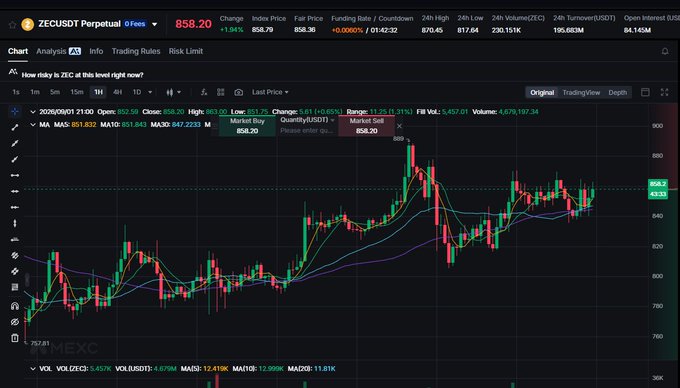Select the extended line drawing tool
Image resolution: width=680 pixels, height=388 pixels.
coord(15,160)
